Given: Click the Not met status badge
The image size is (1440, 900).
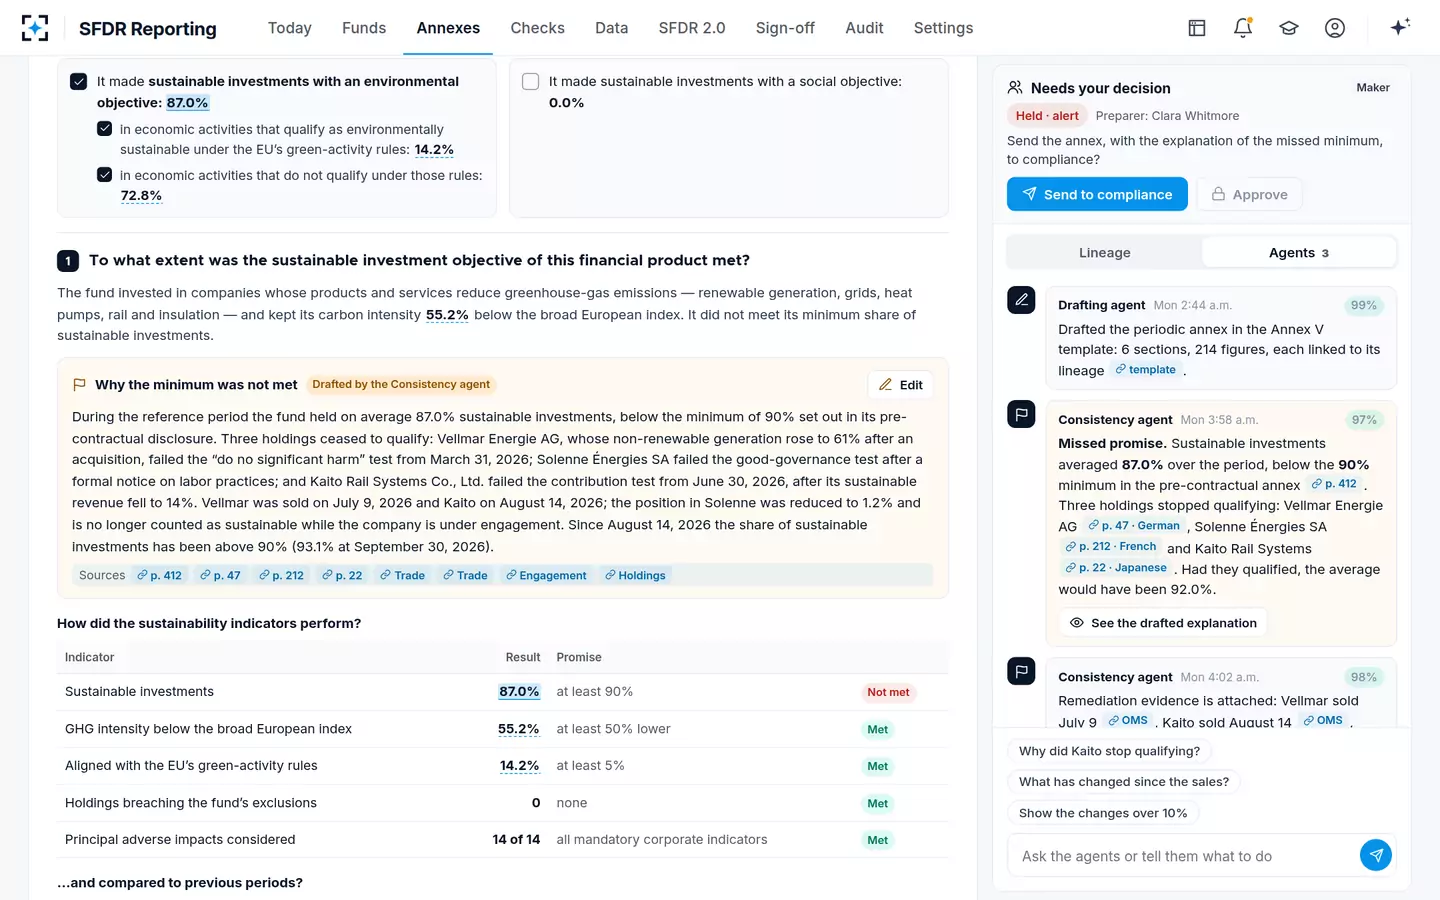Looking at the screenshot, I should pos(888,692).
